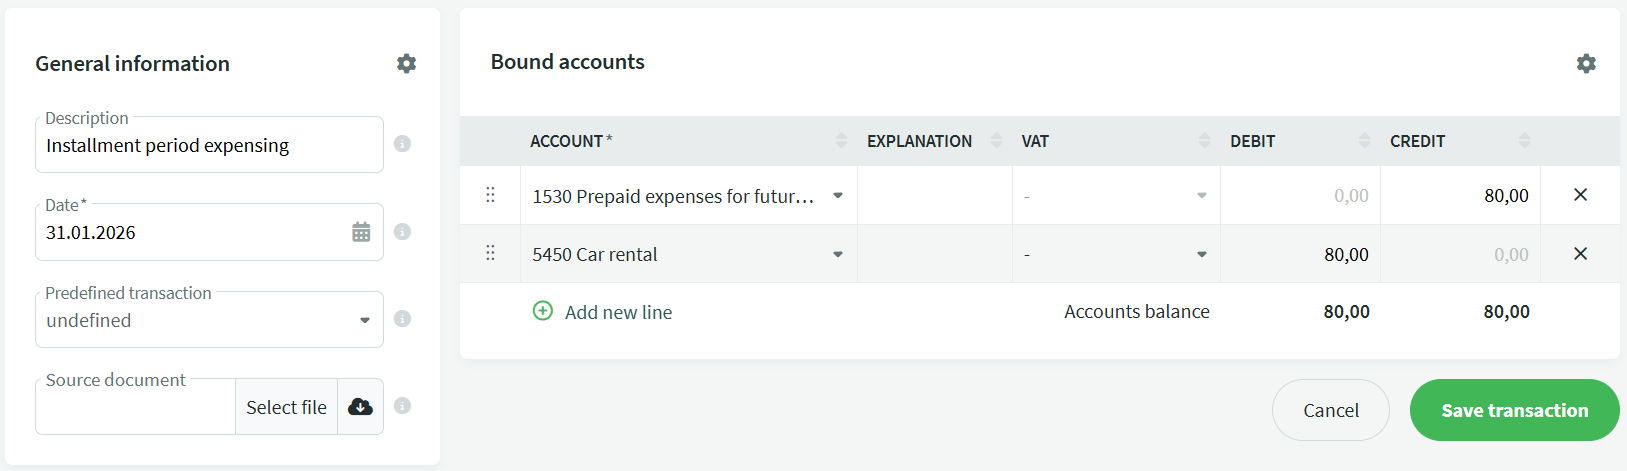Remove the 1530 Prepaid expenses line
The width and height of the screenshot is (1627, 471).
pyautogui.click(x=1580, y=195)
